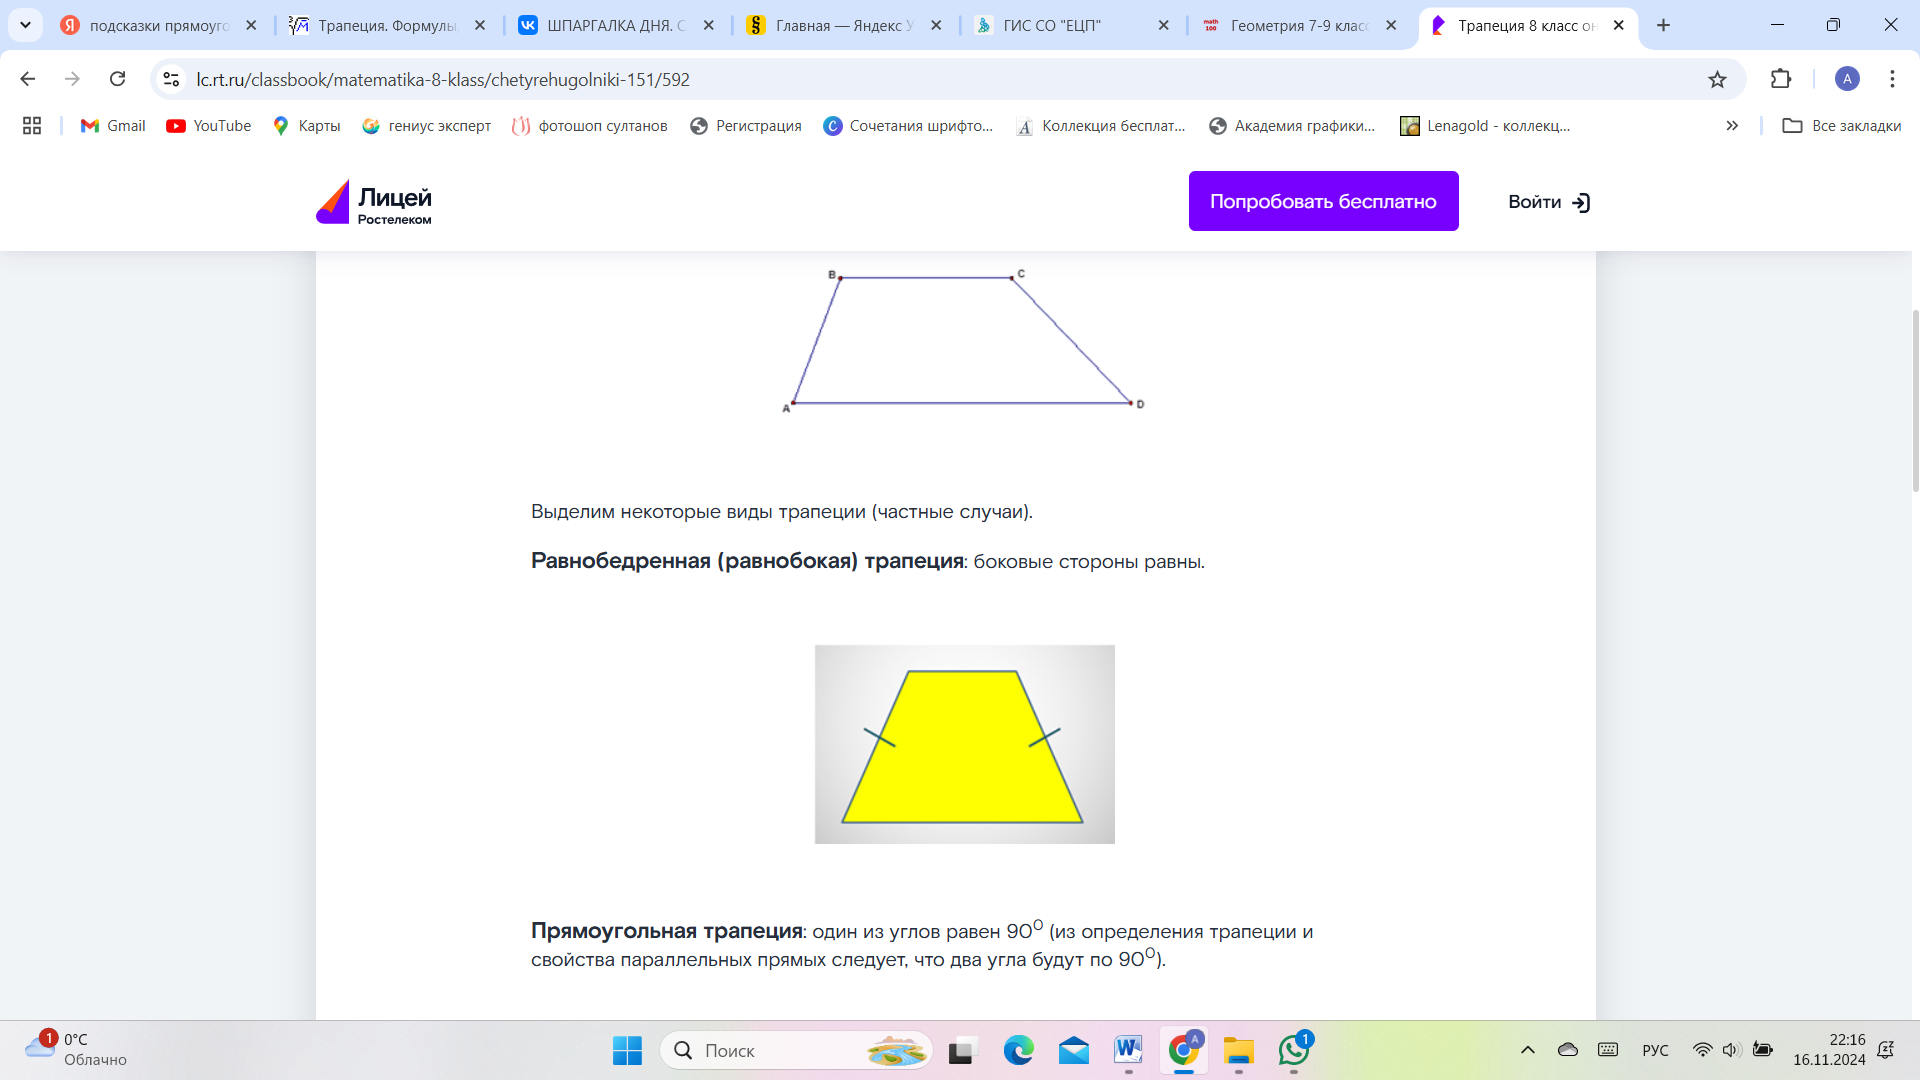Go back to the previous page
Screen dimensions: 1920x1080
coord(28,79)
